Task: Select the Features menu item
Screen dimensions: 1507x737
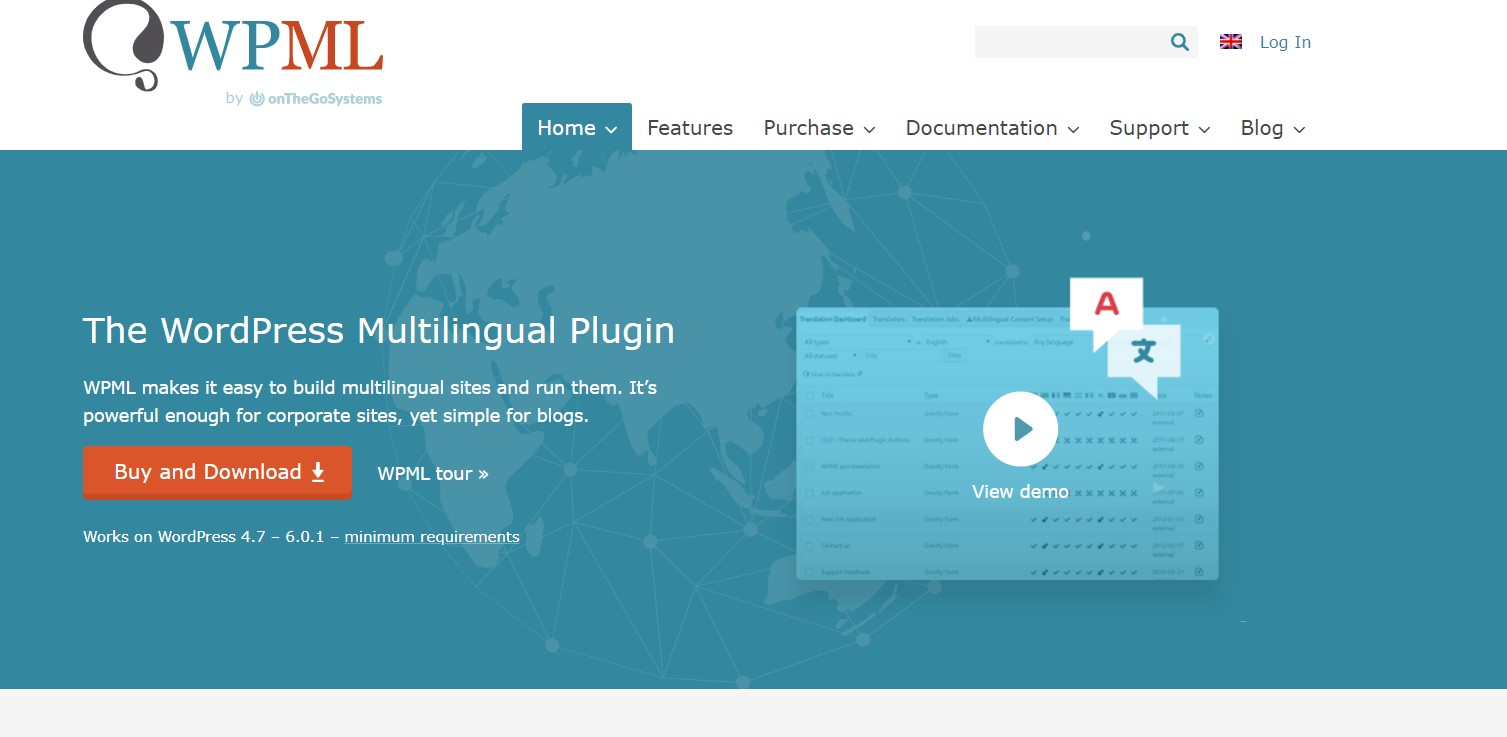Action: [689, 128]
